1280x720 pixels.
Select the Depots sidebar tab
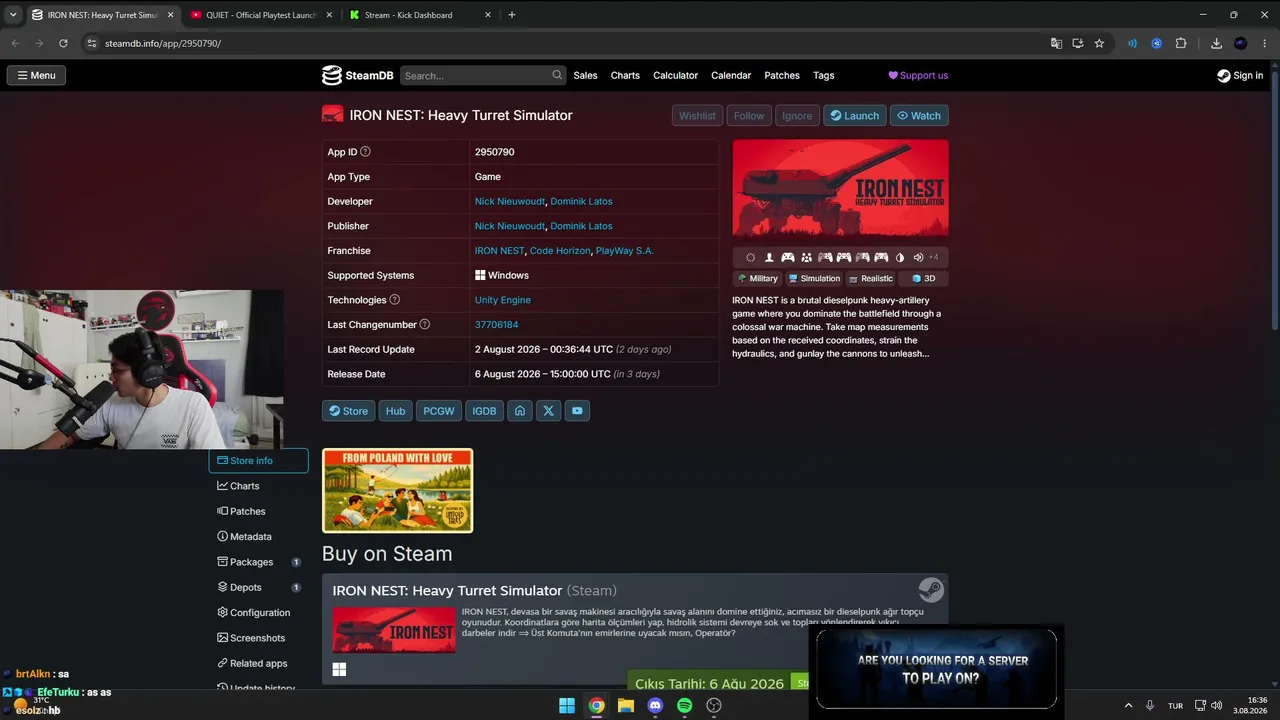(x=258, y=587)
